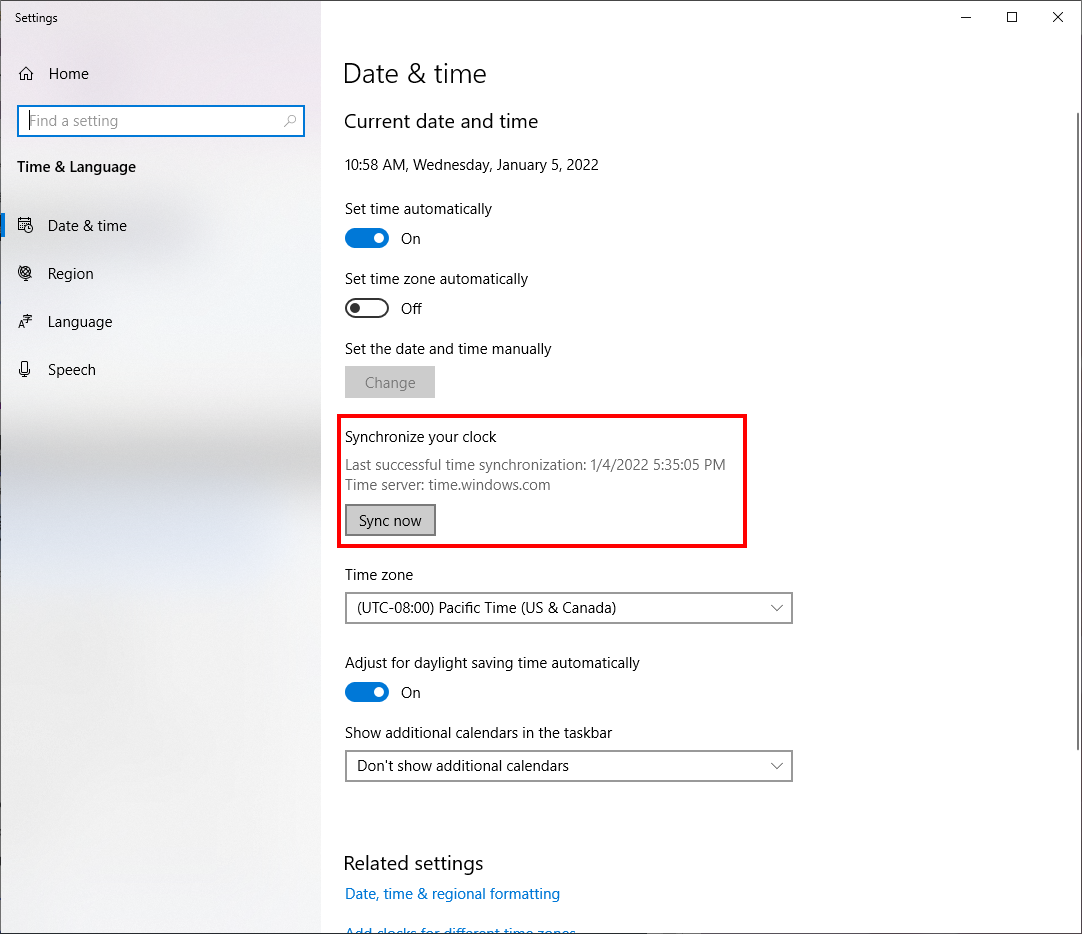Click the Region globe icon
The image size is (1082, 934).
point(27,274)
